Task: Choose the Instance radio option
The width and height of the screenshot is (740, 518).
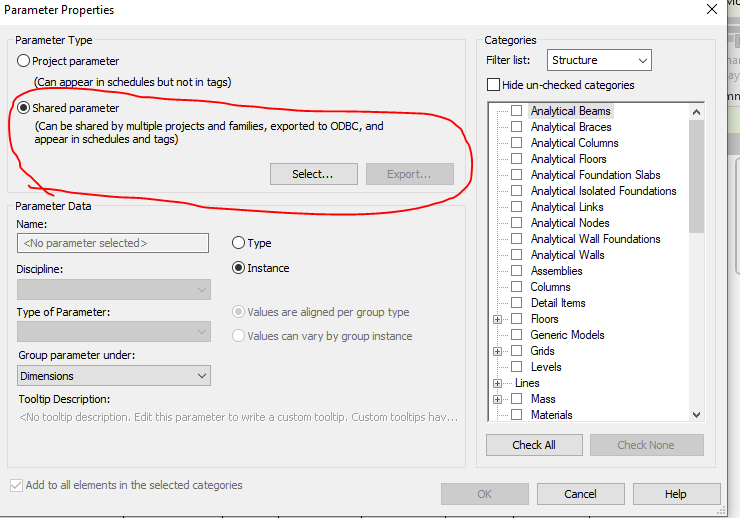Action: point(238,268)
